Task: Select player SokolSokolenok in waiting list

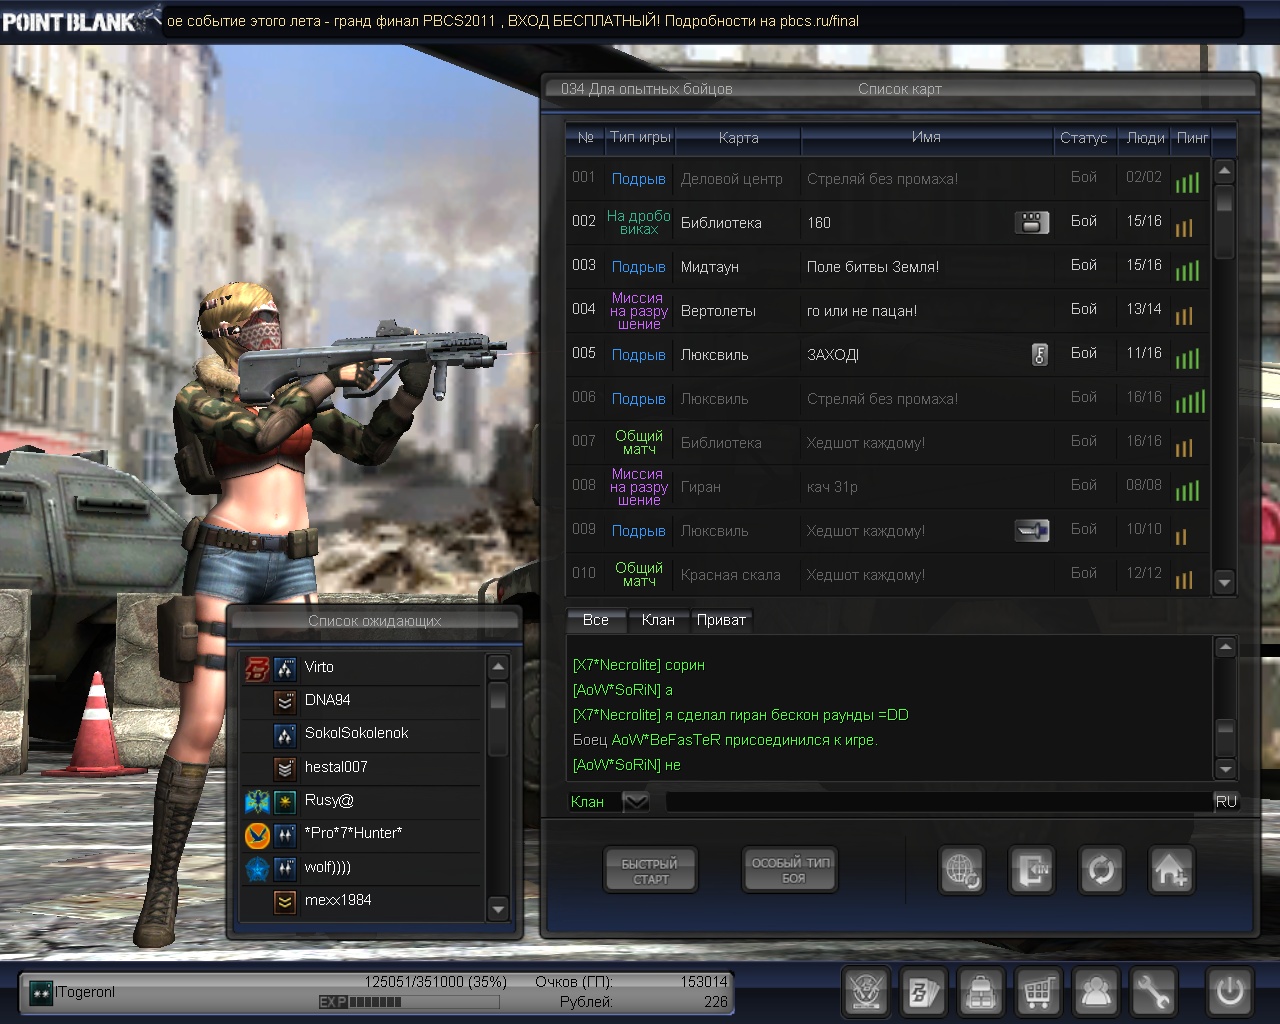Action: (x=362, y=734)
